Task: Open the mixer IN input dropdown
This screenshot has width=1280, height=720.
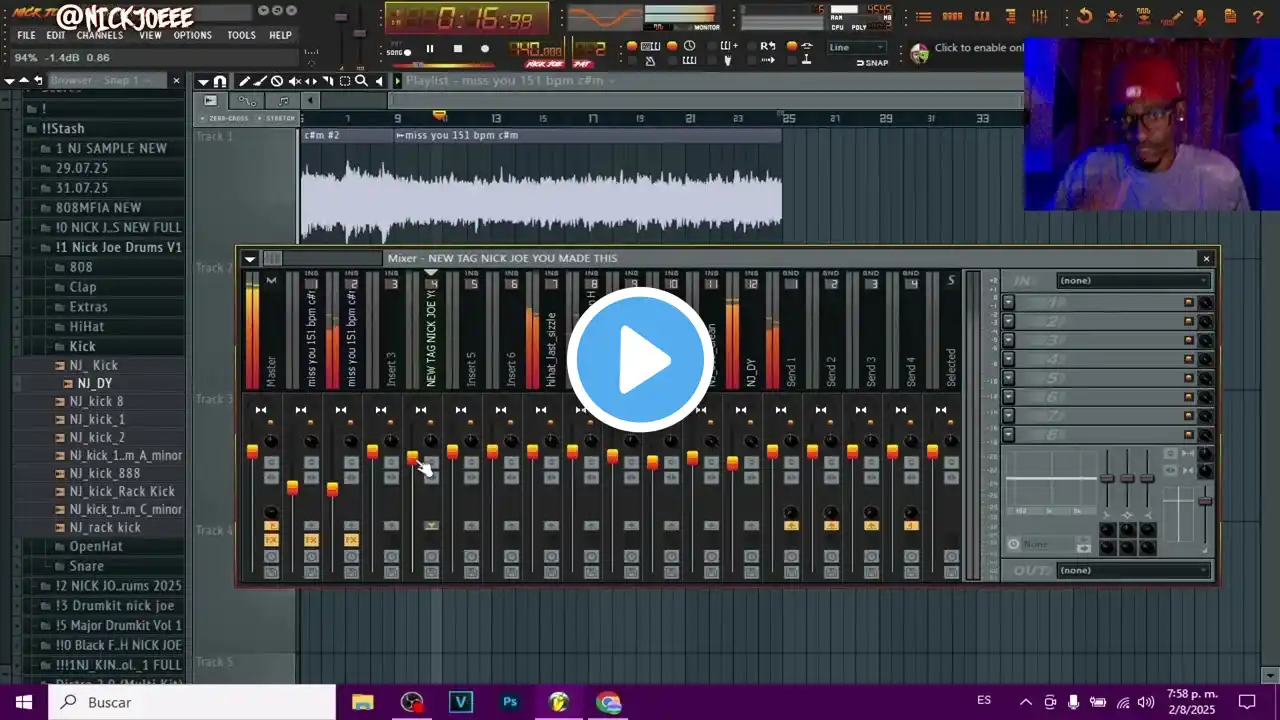Action: coord(1133,281)
